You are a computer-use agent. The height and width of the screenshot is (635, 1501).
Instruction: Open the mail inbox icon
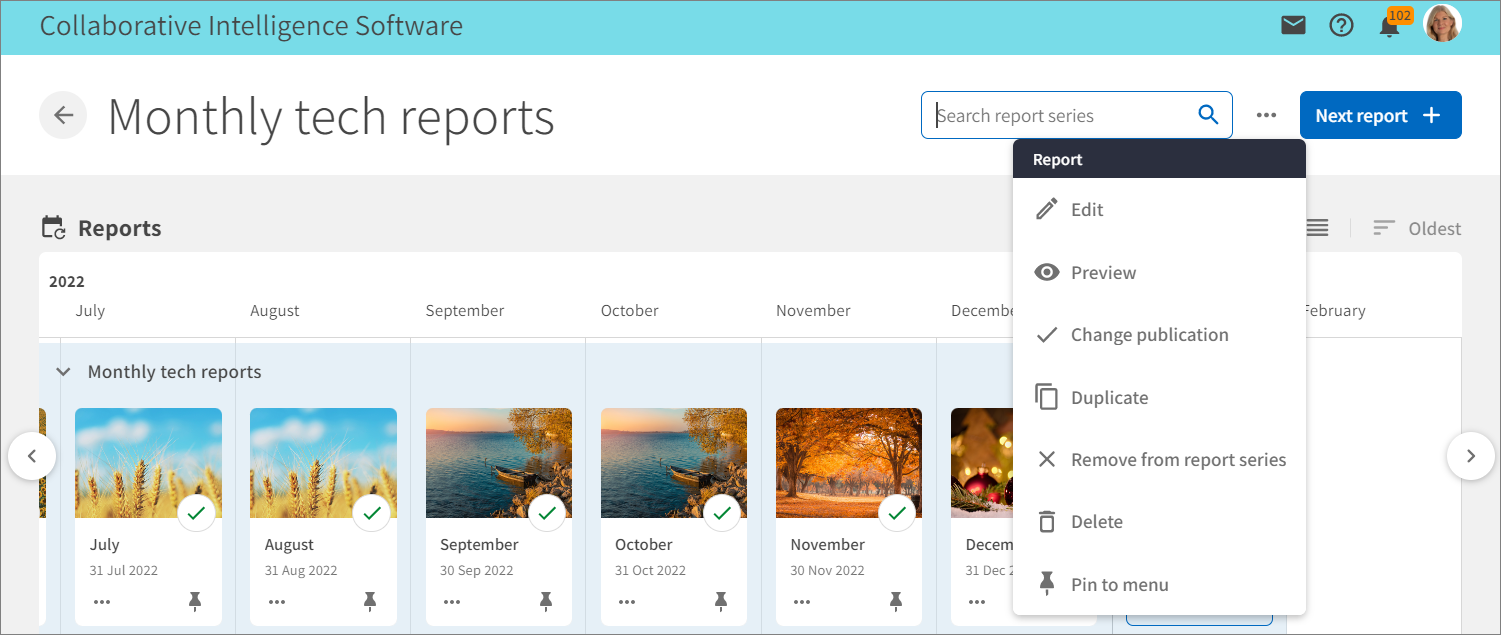coord(1293,26)
